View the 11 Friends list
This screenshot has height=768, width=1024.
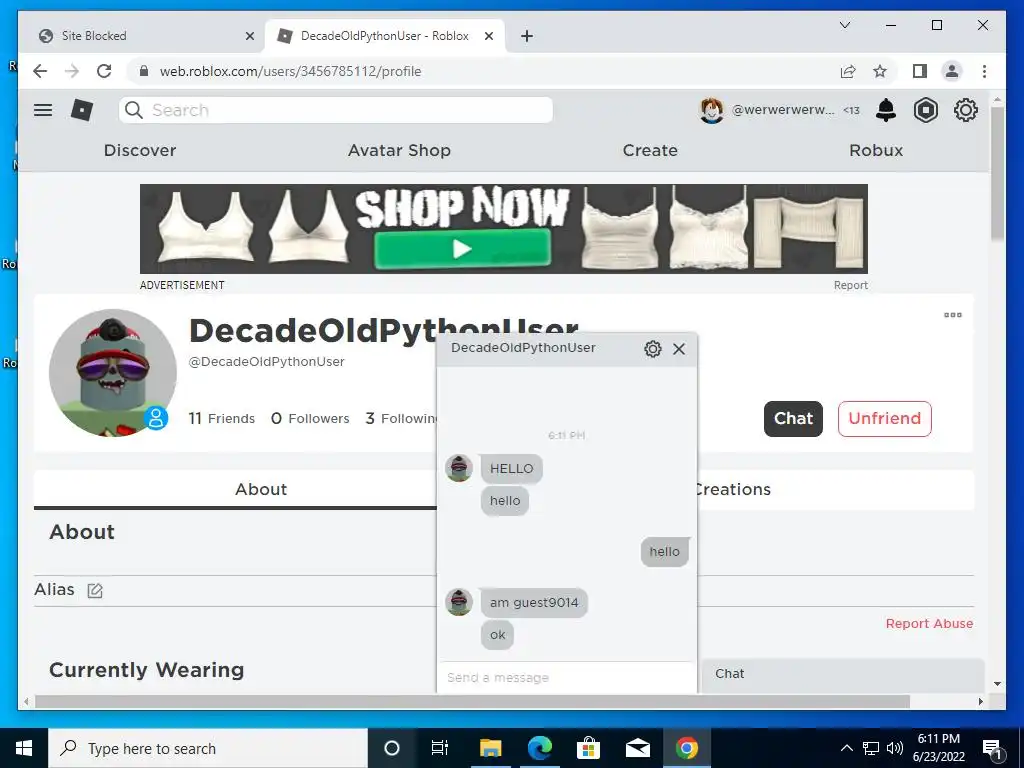221,419
